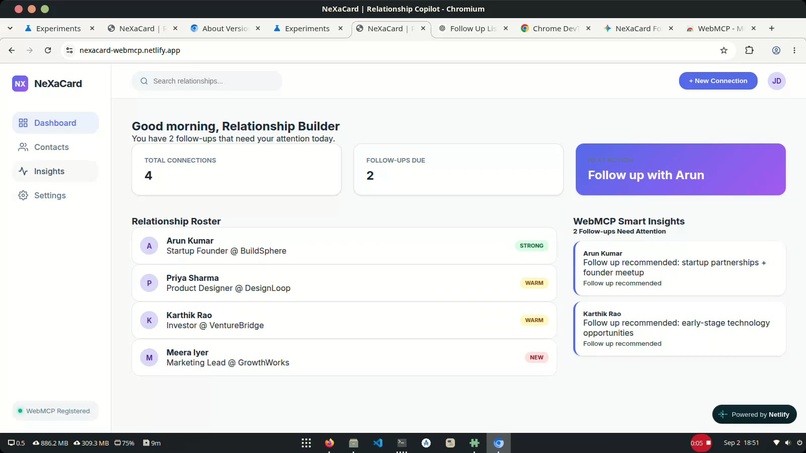Click Priya Sharma's P avatar
This screenshot has height=453, width=806.
tap(149, 283)
